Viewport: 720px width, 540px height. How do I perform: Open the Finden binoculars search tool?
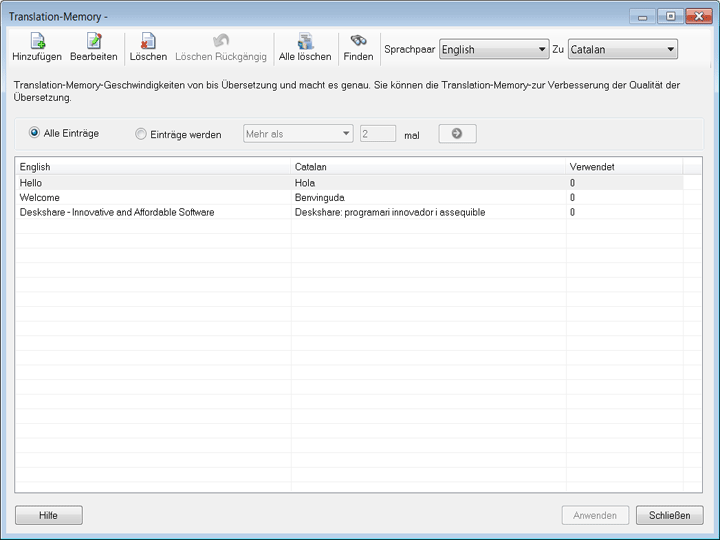(x=358, y=47)
